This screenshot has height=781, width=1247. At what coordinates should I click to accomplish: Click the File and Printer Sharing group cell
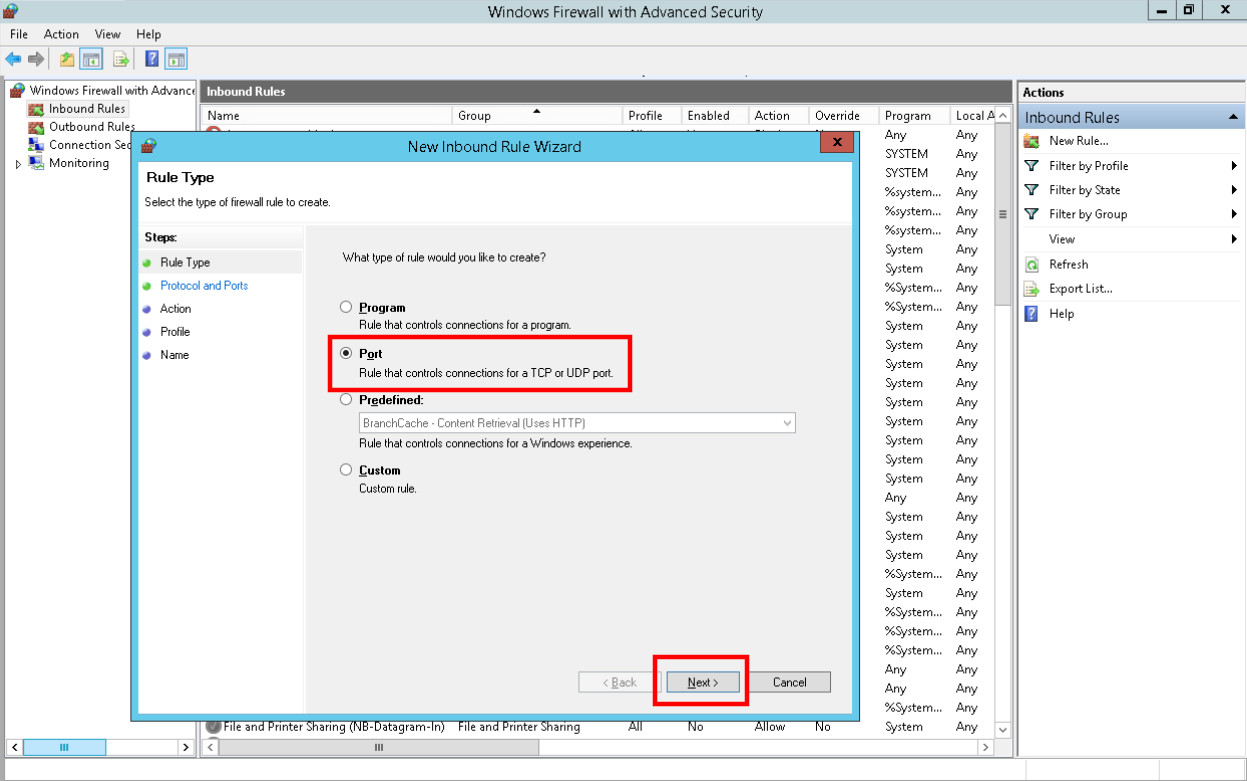tap(519, 727)
